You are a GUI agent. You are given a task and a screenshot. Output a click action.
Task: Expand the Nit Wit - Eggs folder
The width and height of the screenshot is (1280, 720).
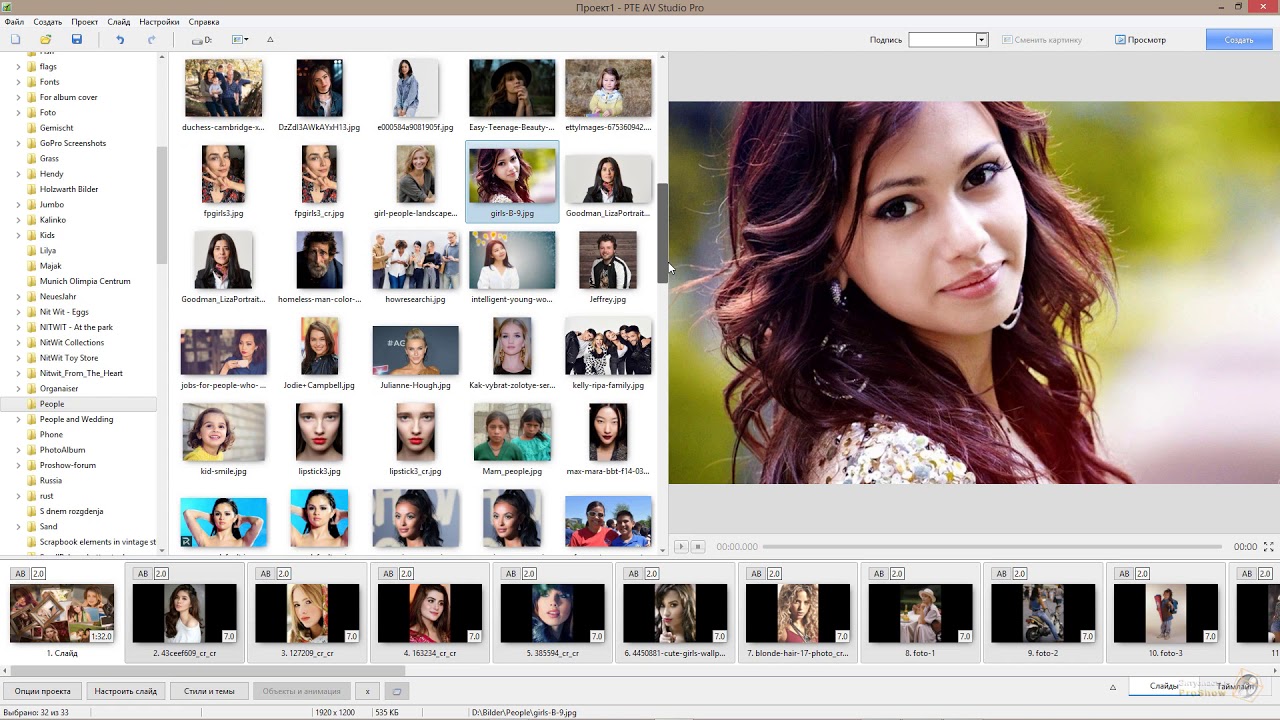[18, 312]
